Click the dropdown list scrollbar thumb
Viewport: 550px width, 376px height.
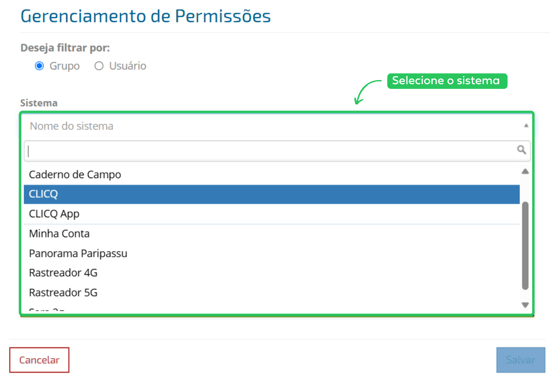tap(525, 246)
